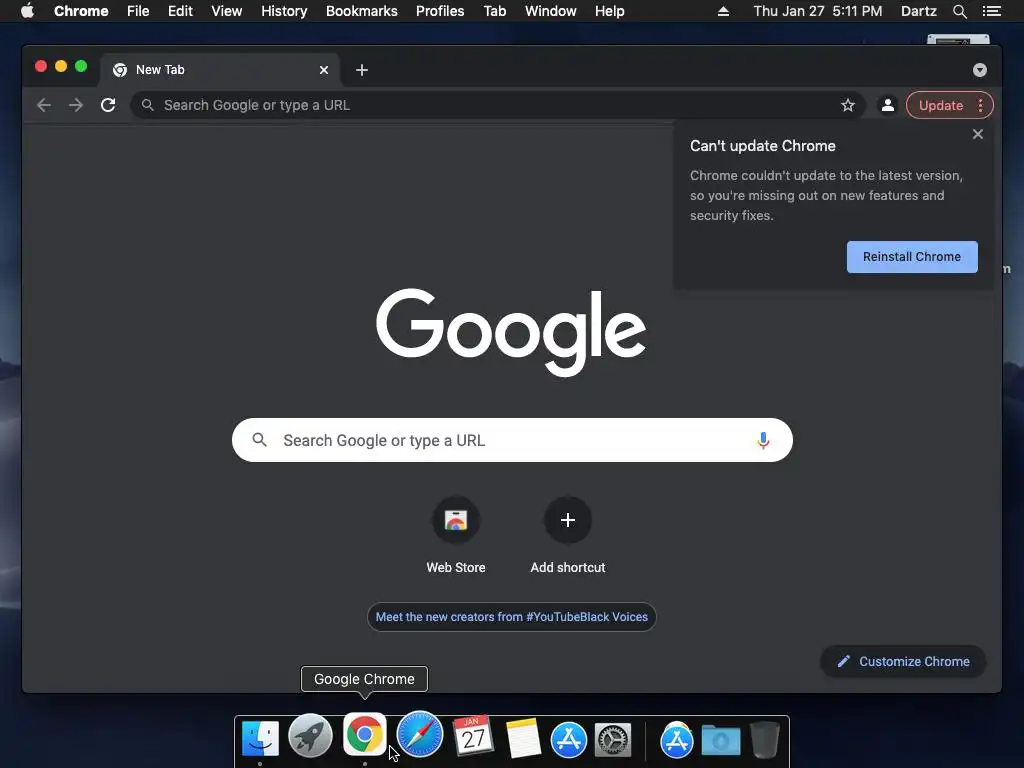The height and width of the screenshot is (768, 1024).
Task: Open the Downloads folder in Dock
Action: 721,740
